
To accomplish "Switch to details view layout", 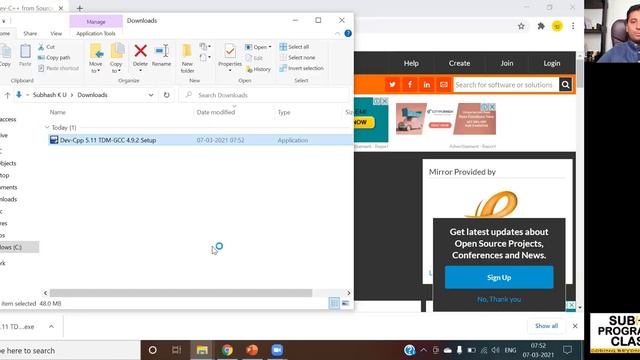I will (x=334, y=303).
